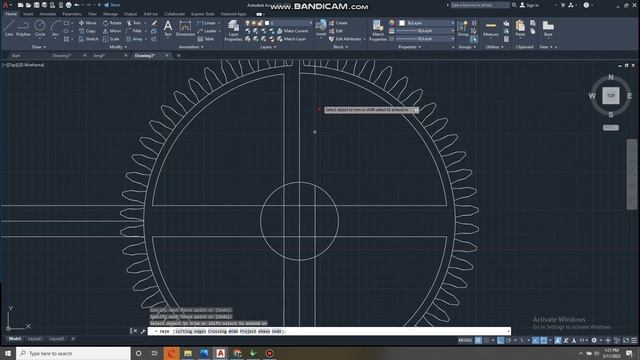Click the Group tool
Image resolution: width=640 pixels, height=360 pixels.
point(462,29)
